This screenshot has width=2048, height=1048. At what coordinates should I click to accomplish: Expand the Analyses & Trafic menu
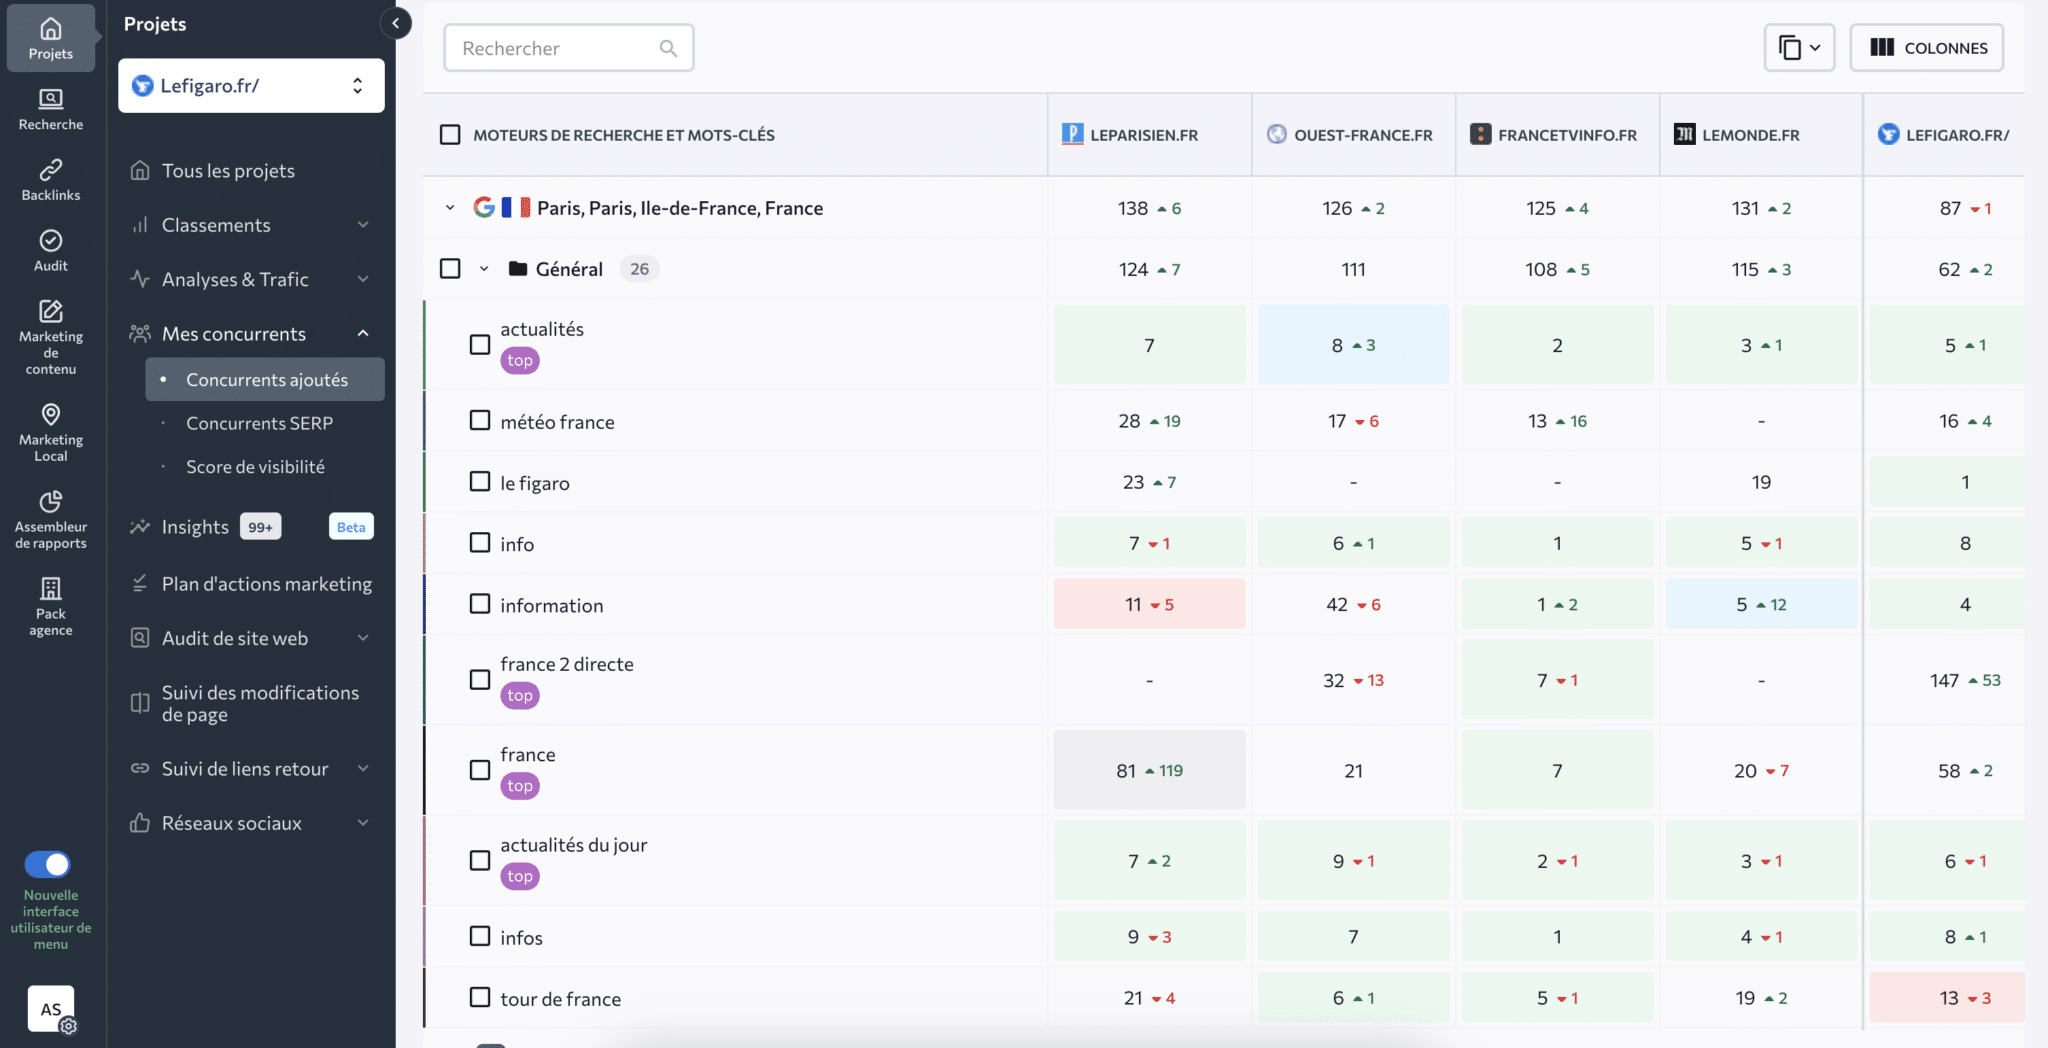(363, 279)
